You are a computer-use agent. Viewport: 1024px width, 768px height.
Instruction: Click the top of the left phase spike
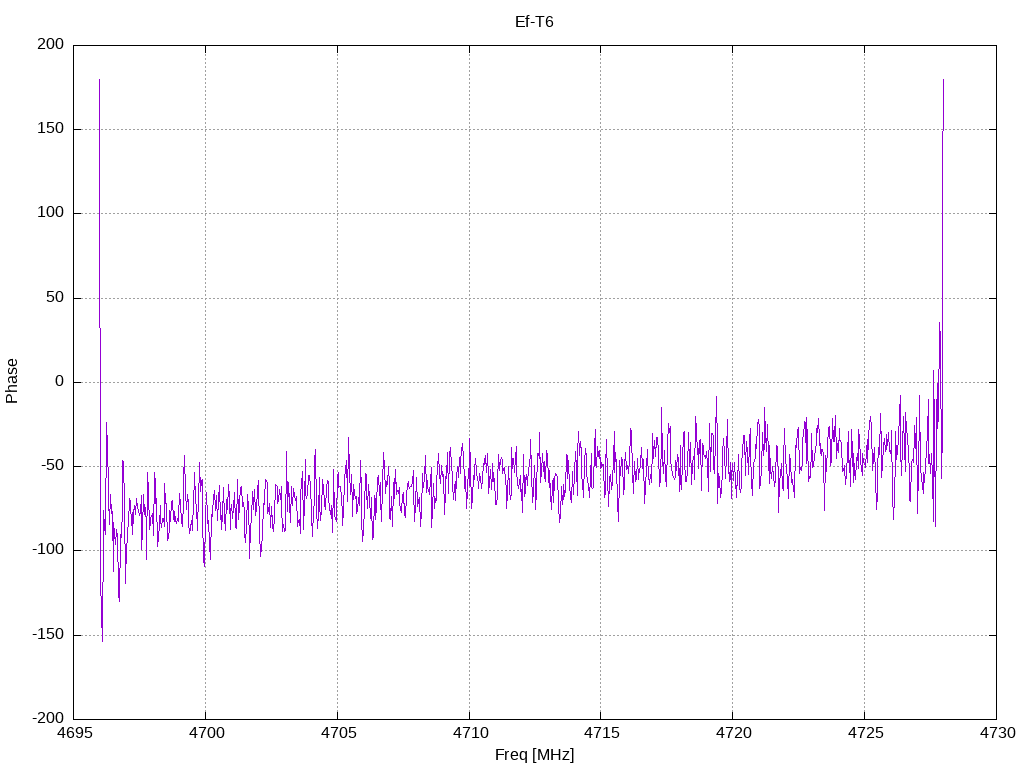(100, 80)
